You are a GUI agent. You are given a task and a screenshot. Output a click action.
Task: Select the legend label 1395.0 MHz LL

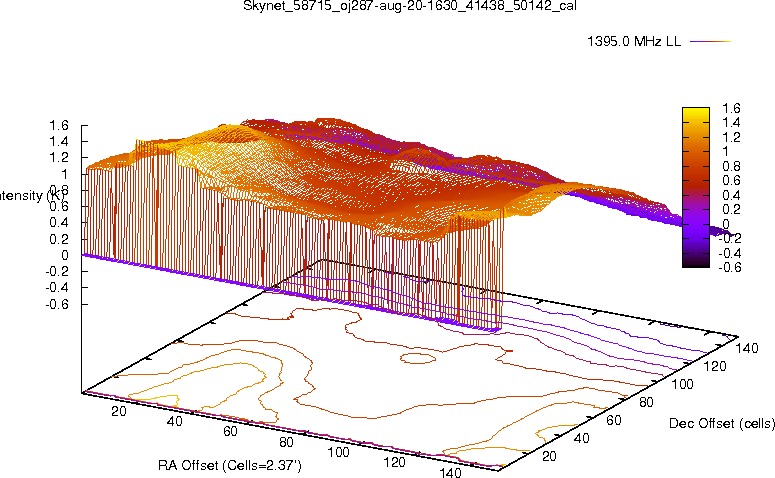634,42
